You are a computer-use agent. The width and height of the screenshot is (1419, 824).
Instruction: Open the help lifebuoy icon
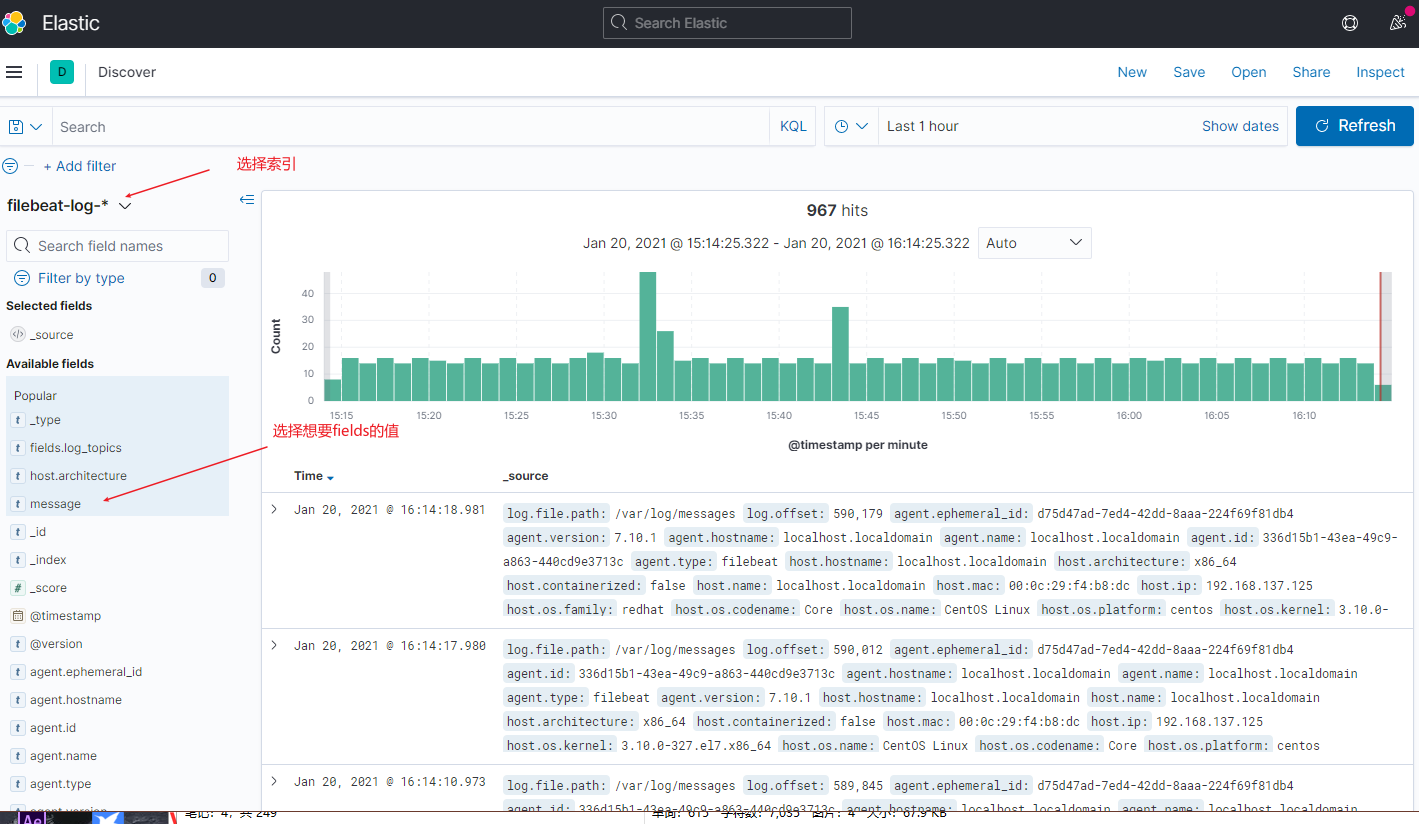click(1350, 23)
